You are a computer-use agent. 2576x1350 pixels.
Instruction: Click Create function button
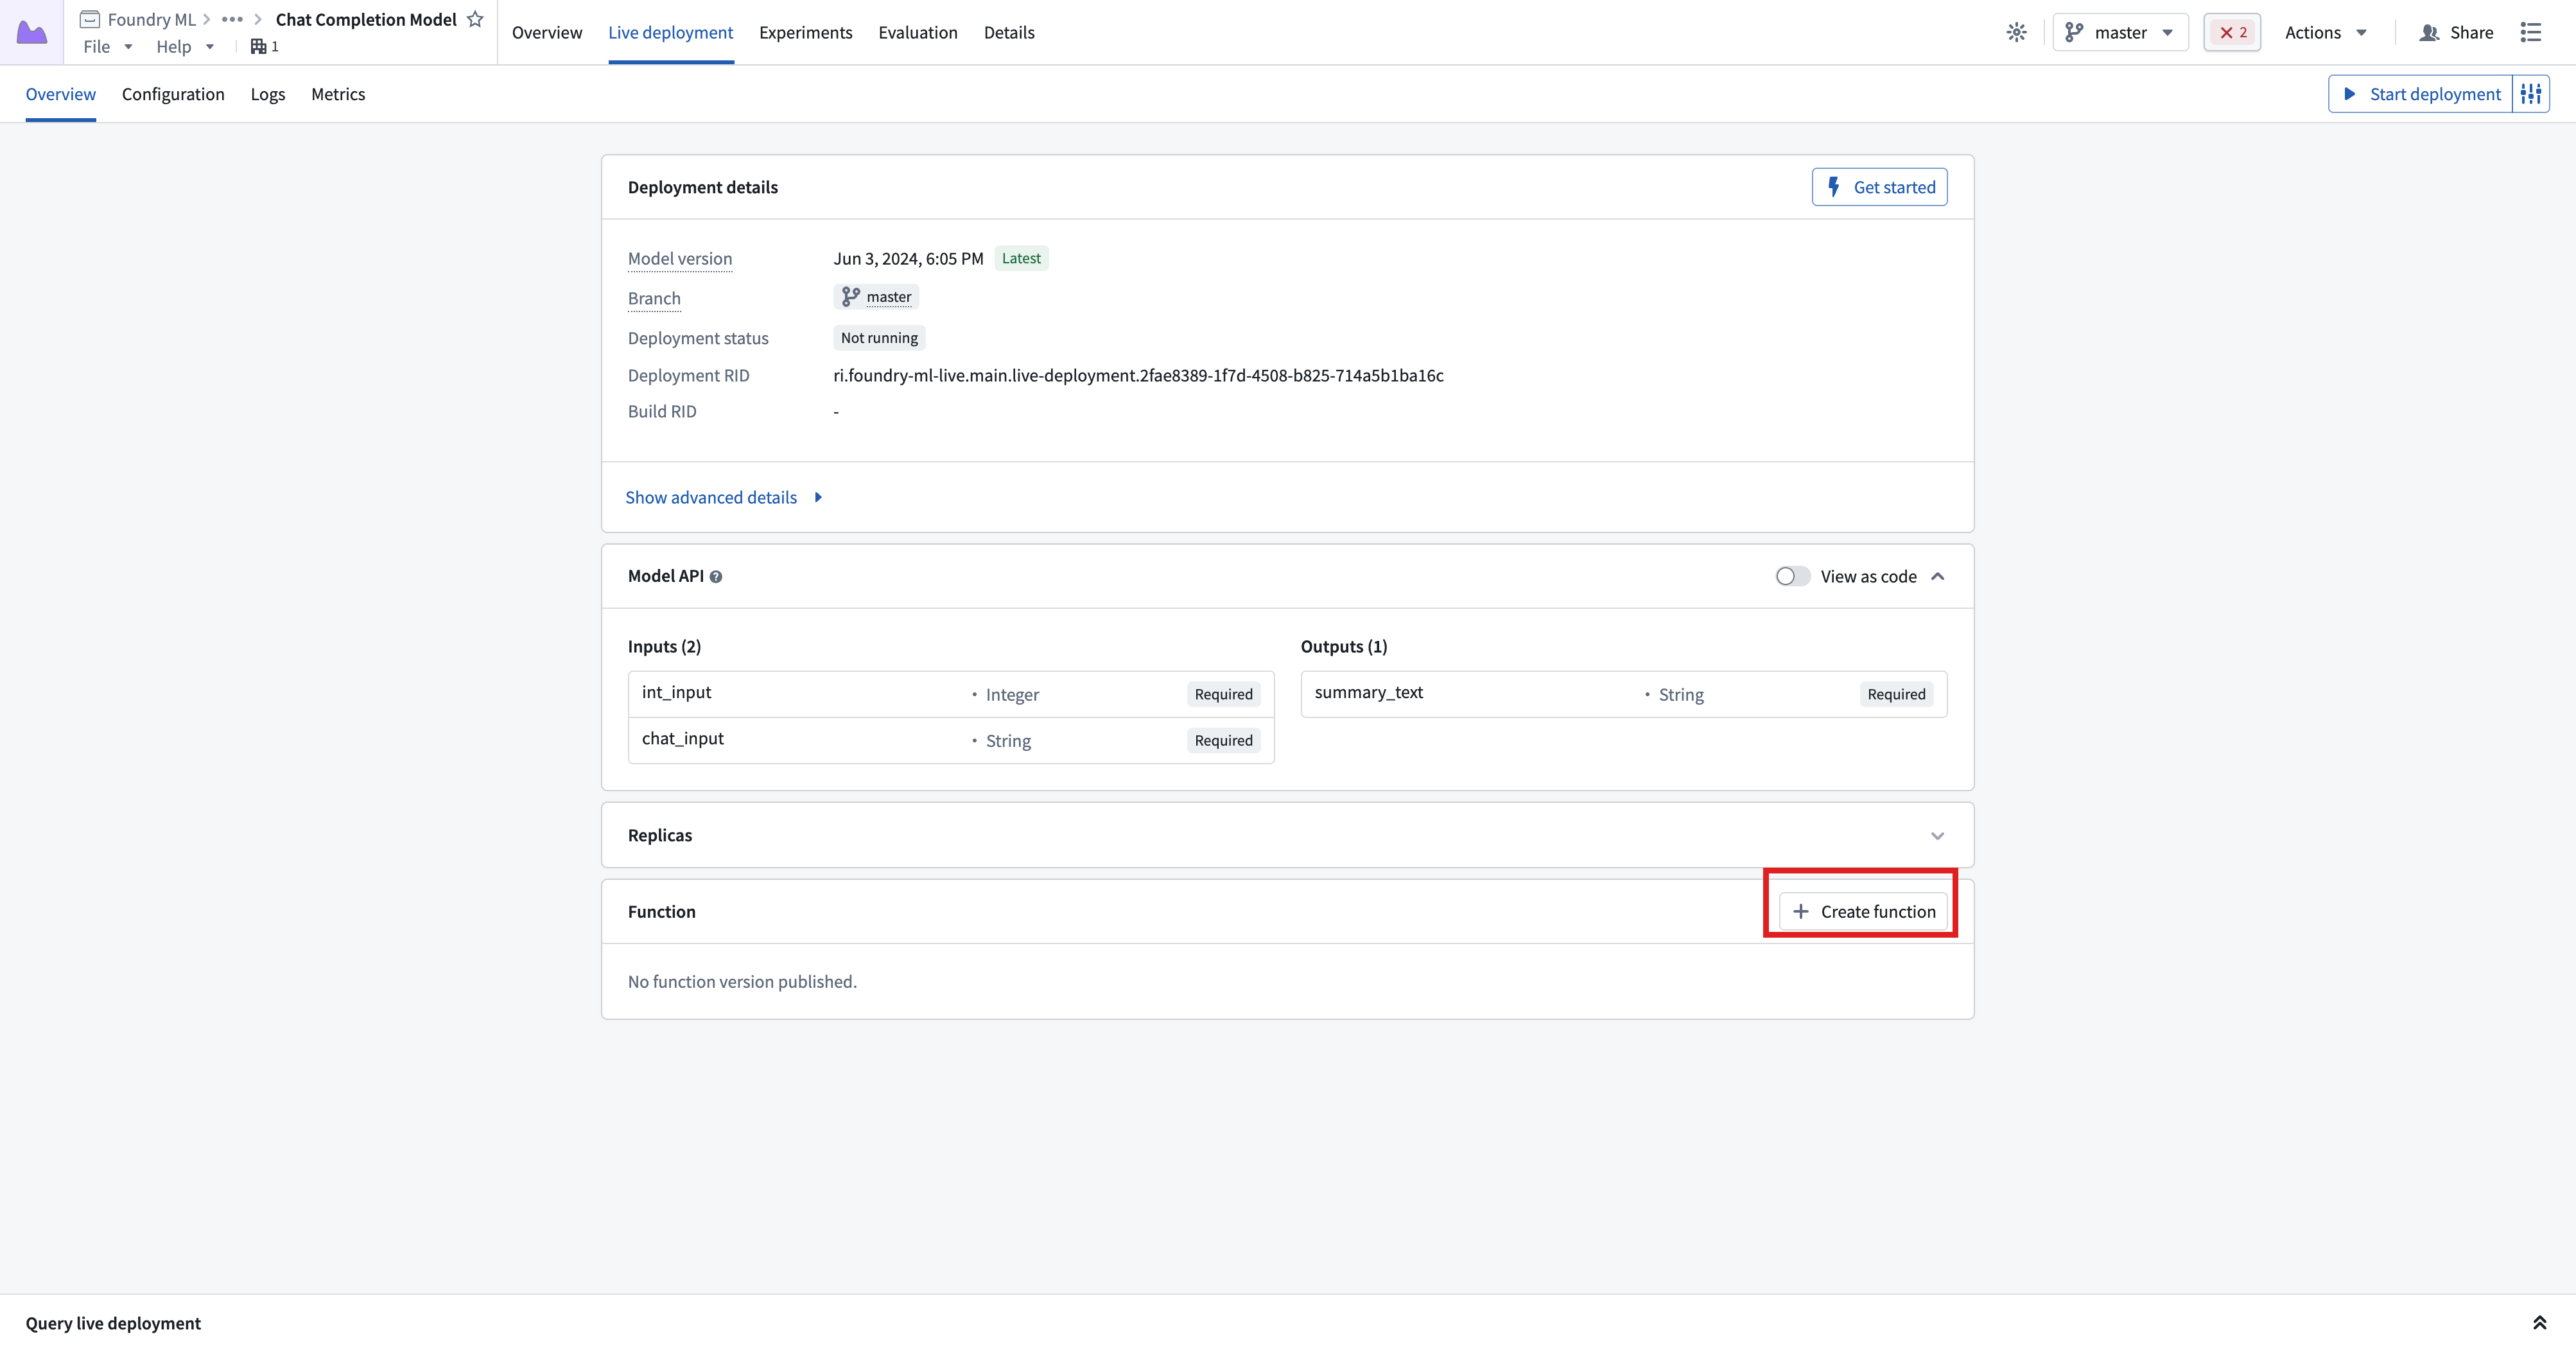click(1863, 911)
